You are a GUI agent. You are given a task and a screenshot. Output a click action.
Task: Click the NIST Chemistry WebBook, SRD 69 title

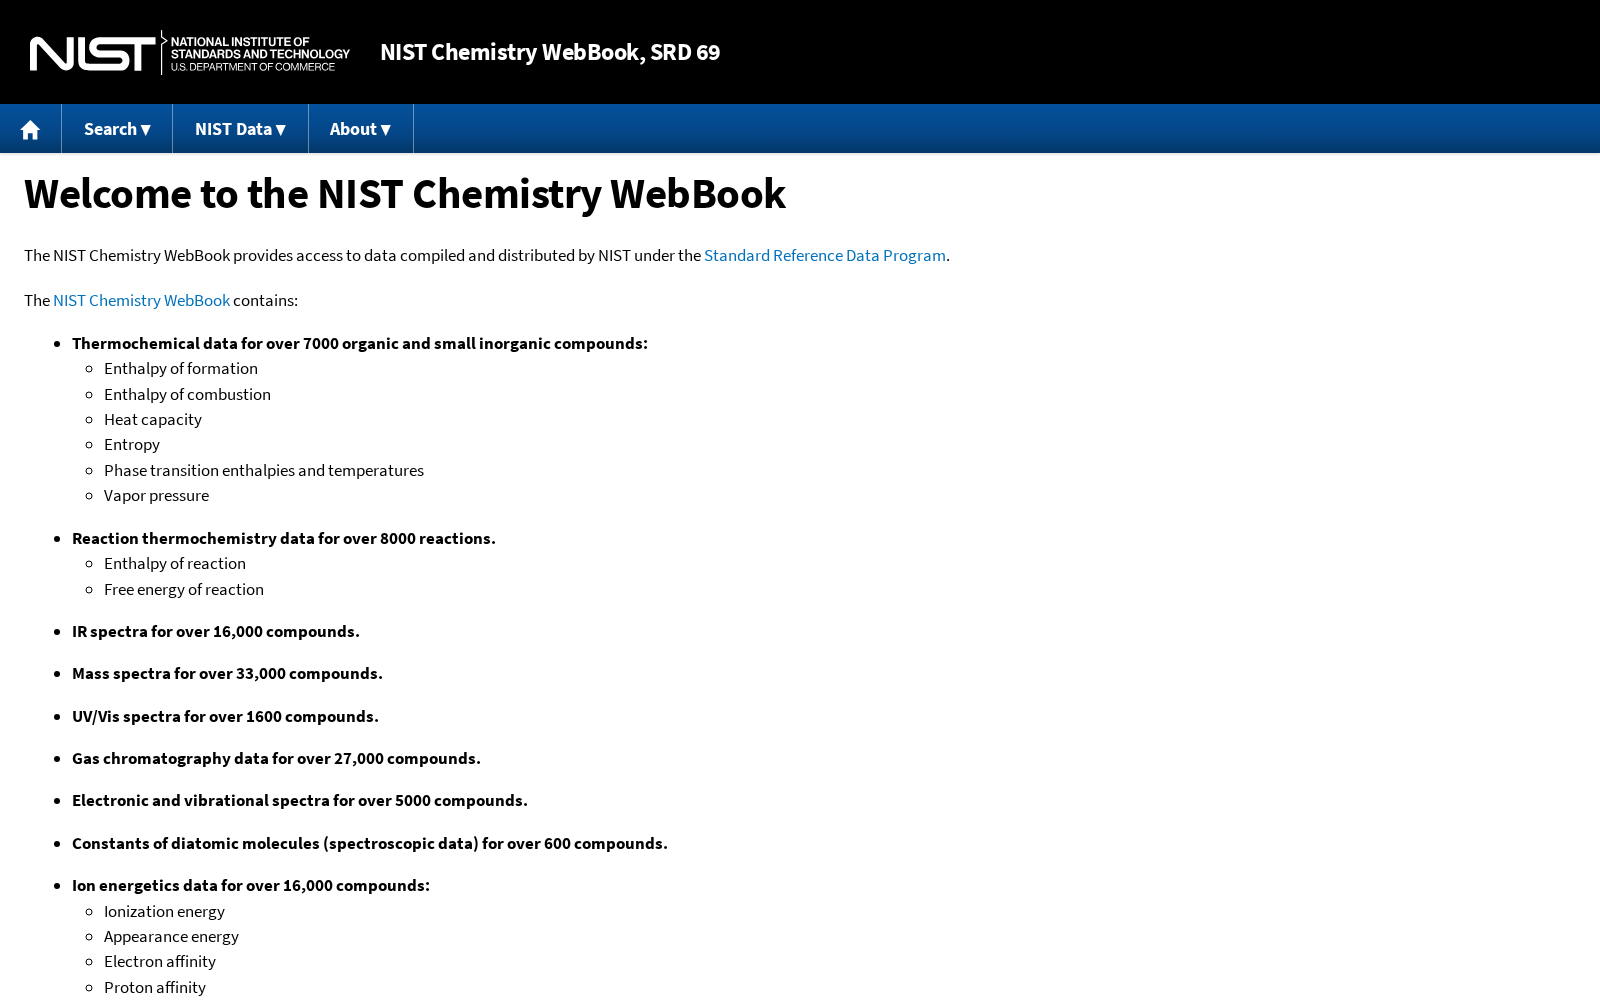[x=550, y=52]
